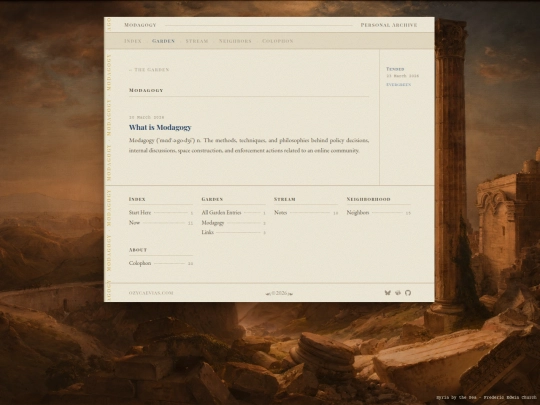
Task: Open the middle social icon in footer
Action: [398, 293]
